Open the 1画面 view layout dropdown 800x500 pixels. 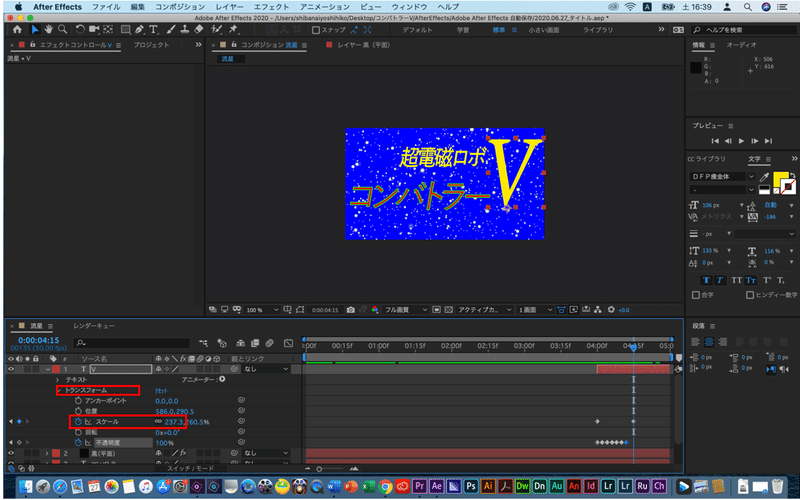(535, 310)
